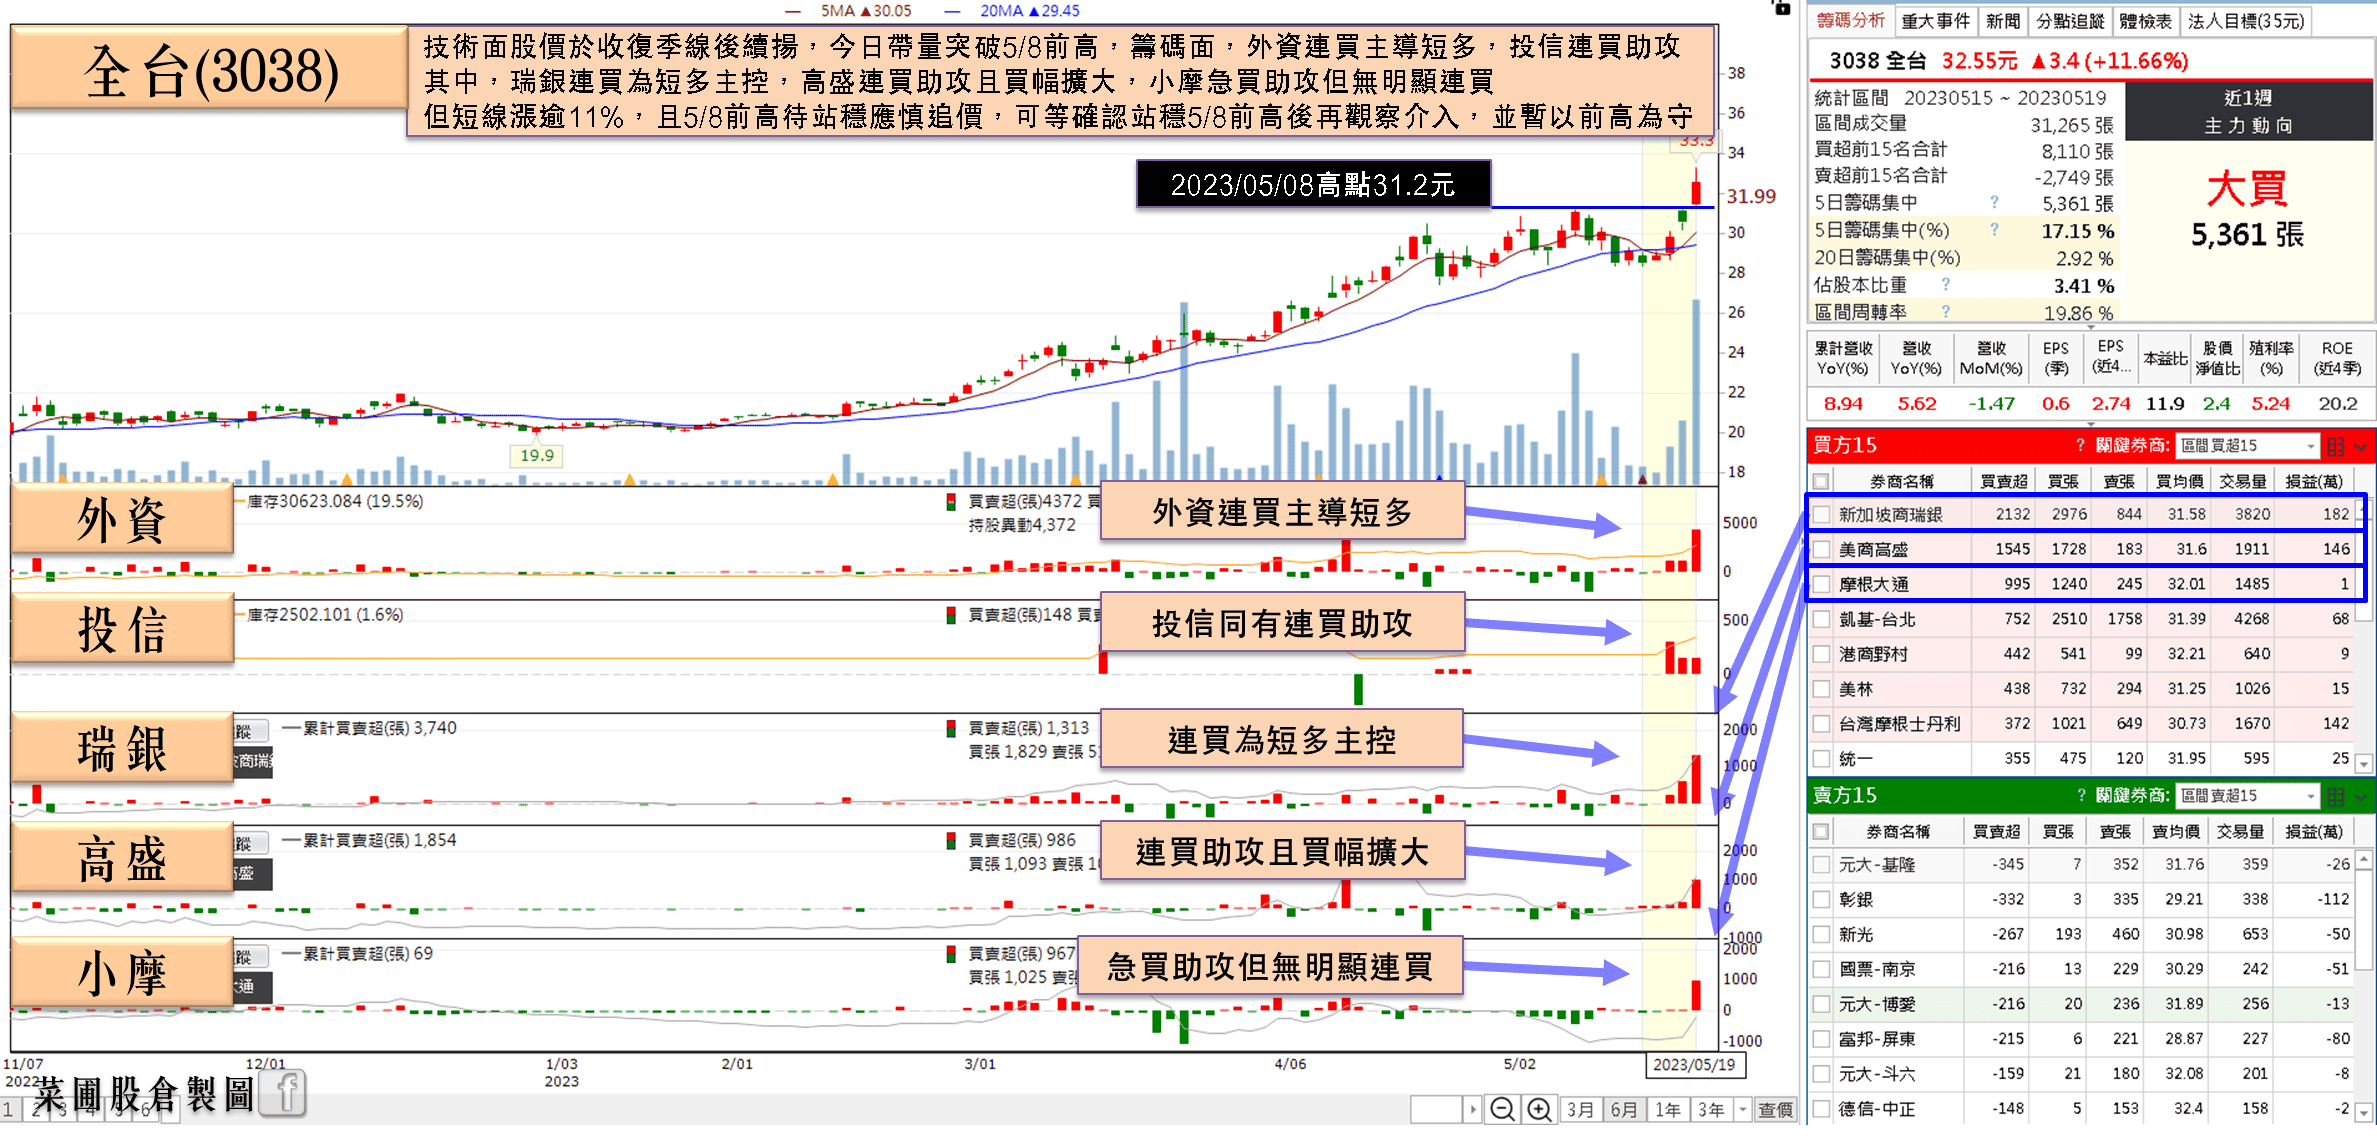Switch to 籌碼分析 tab
Screen dimensions: 2377x1147
[x=1851, y=20]
